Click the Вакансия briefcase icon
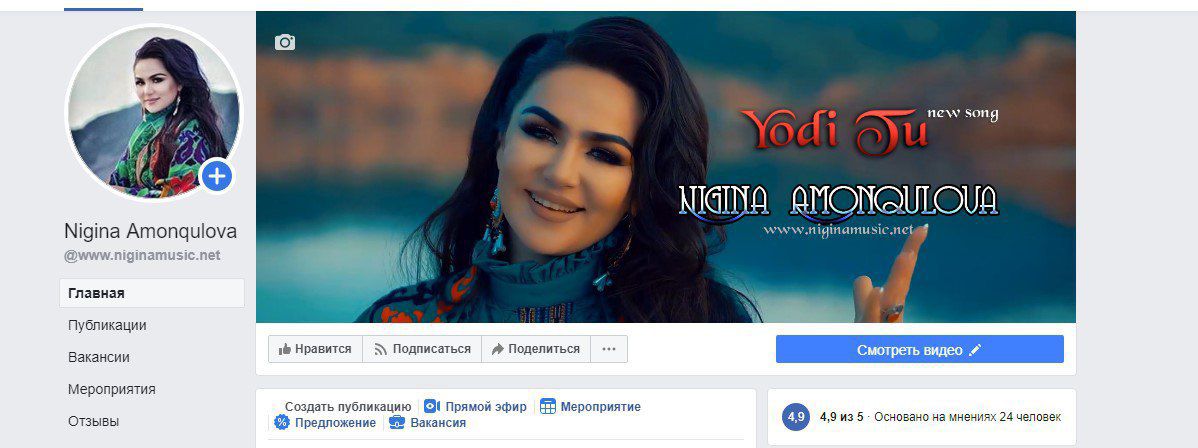1198x448 pixels. (397, 422)
